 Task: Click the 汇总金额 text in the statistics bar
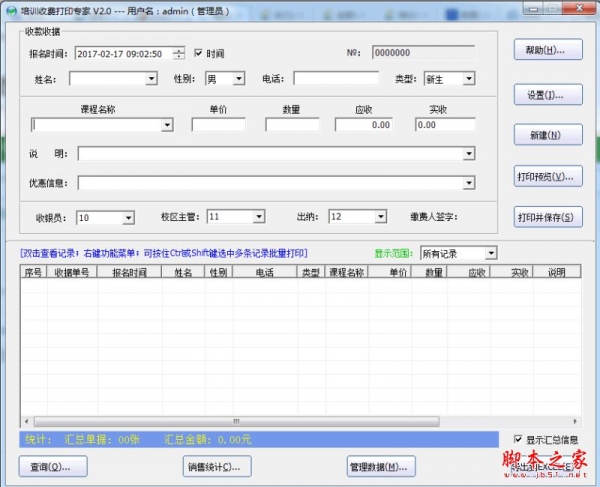tap(208, 439)
